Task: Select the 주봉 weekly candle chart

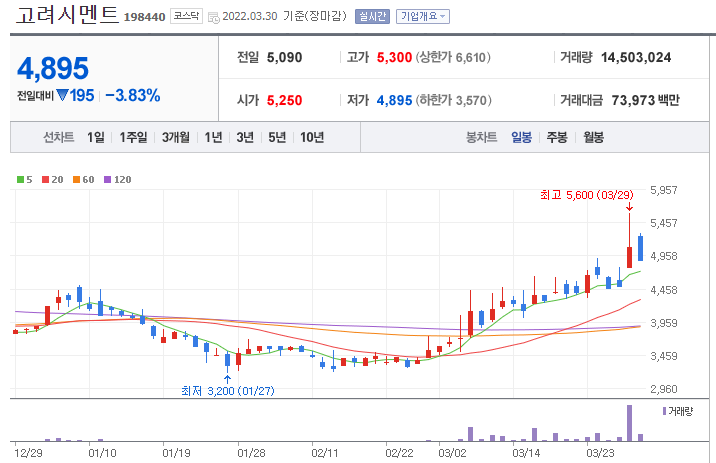Action: (x=557, y=137)
